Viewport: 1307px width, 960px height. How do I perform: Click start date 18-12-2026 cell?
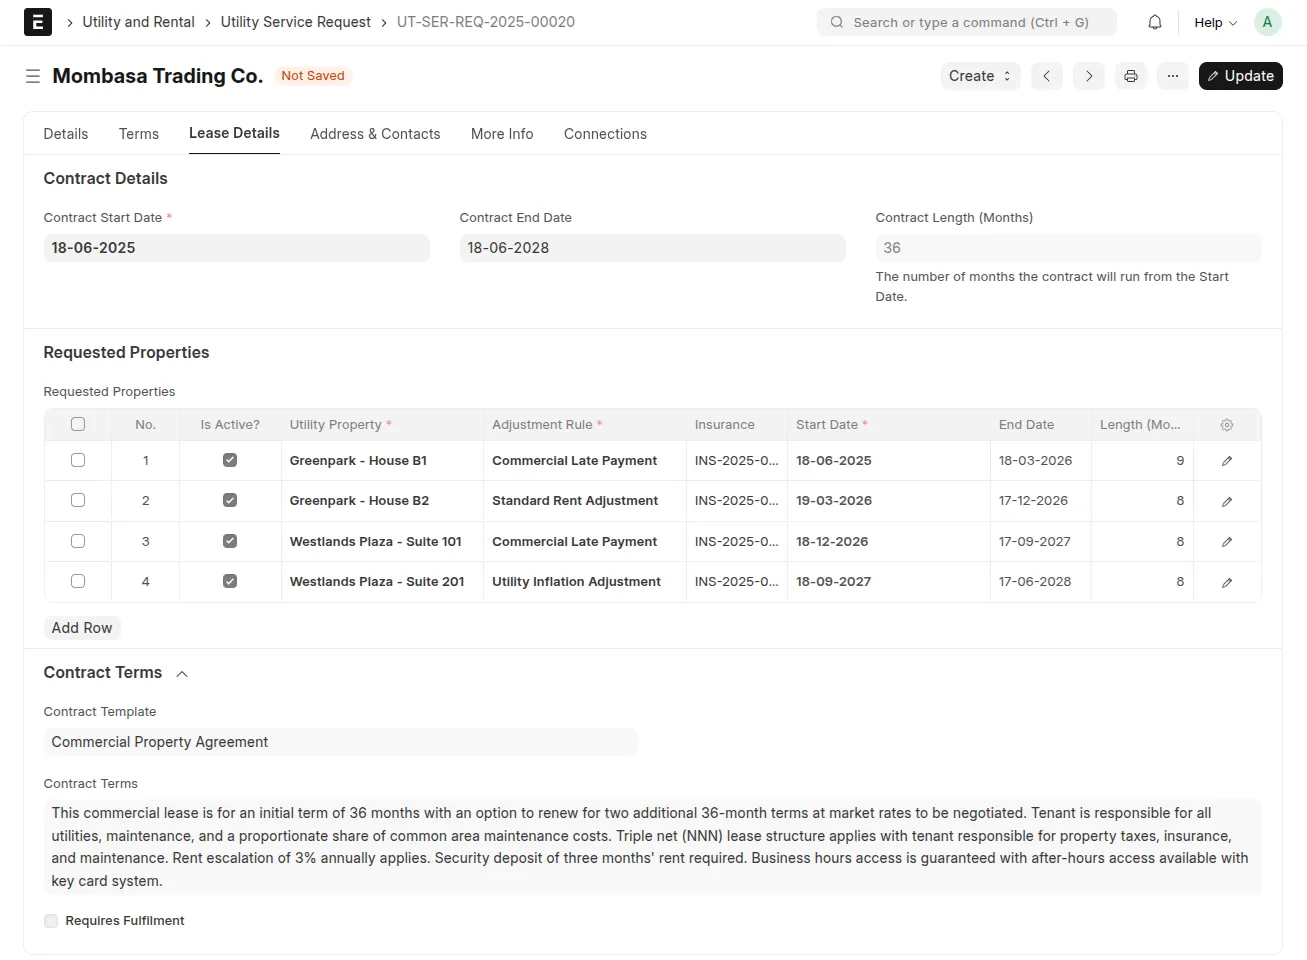click(889, 542)
